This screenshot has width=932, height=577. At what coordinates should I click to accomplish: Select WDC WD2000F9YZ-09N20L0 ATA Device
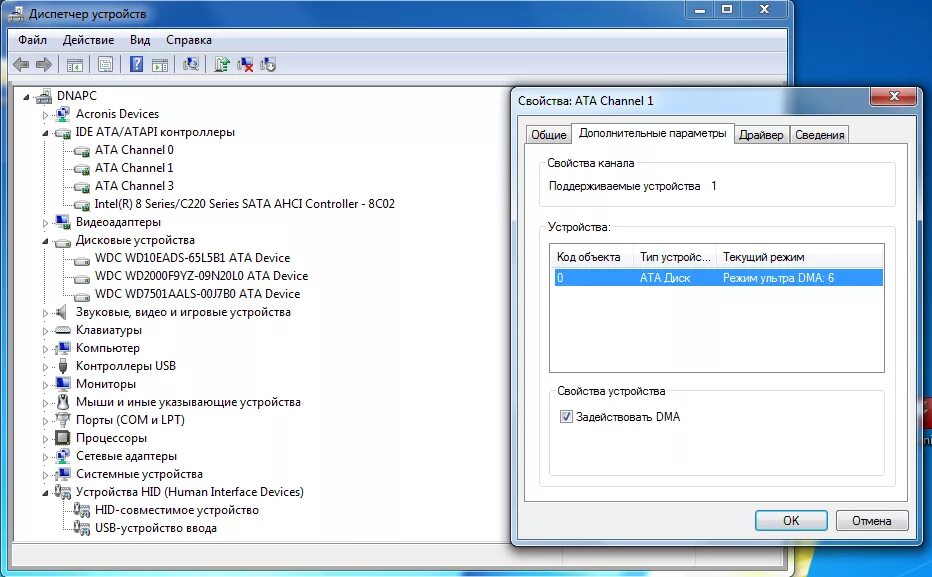tap(201, 276)
